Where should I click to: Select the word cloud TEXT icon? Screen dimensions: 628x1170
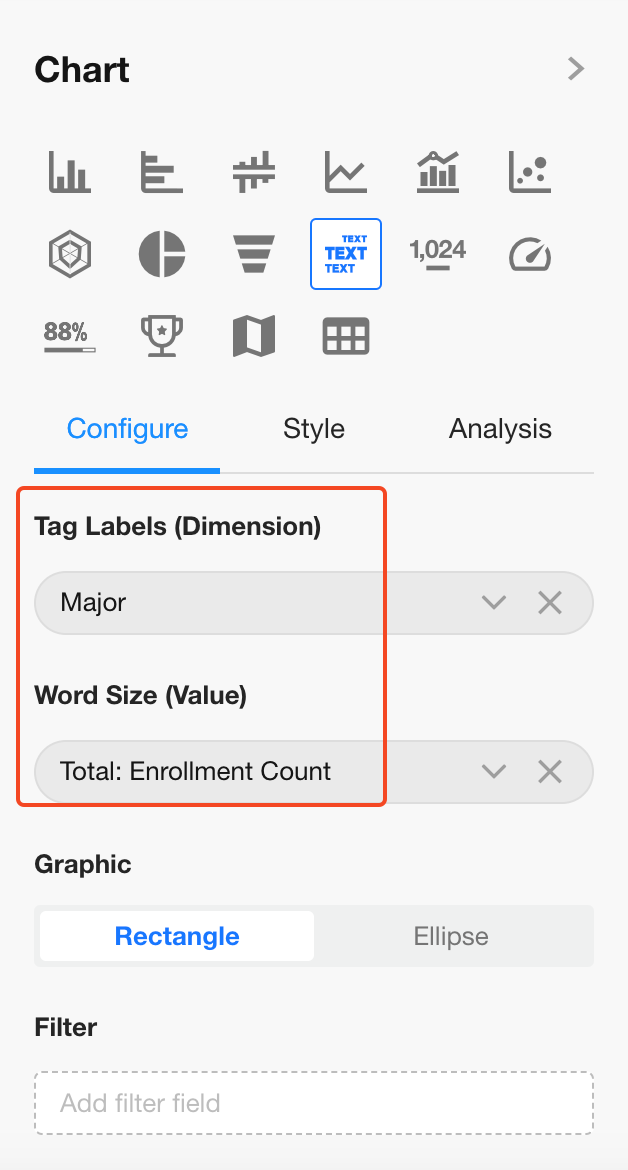pyautogui.click(x=345, y=254)
